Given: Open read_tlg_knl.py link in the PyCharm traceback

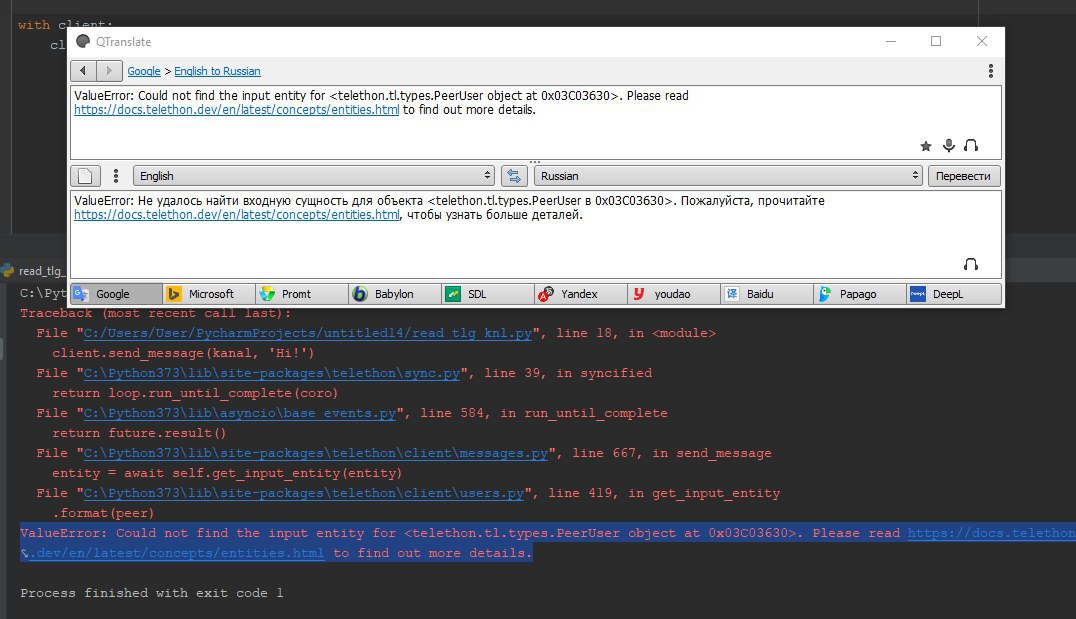Looking at the screenshot, I should [x=308, y=333].
